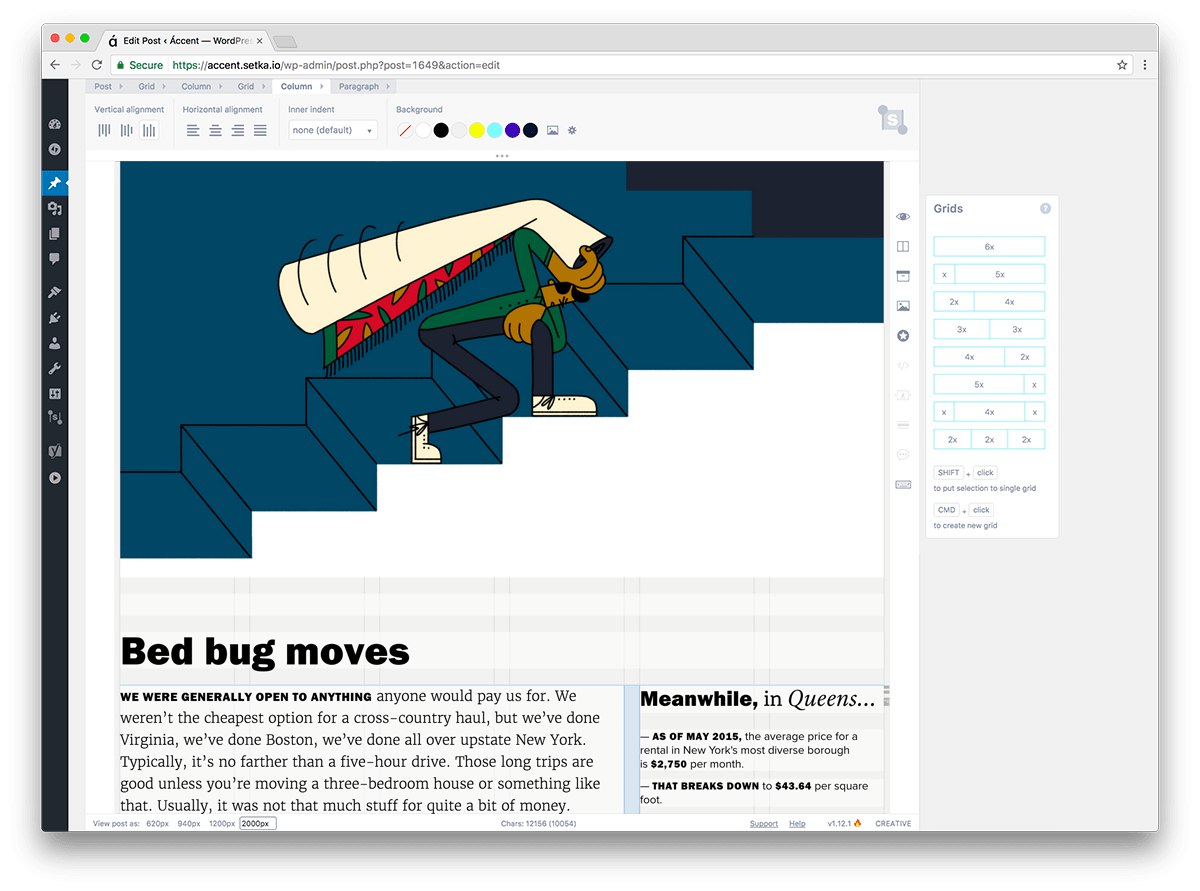Bookmark this page with star icon
Screen dimensions: 1200x891
[x=1122, y=65]
